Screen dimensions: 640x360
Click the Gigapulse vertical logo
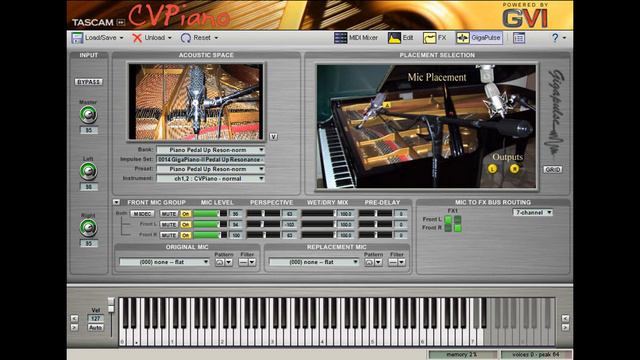click(555, 113)
